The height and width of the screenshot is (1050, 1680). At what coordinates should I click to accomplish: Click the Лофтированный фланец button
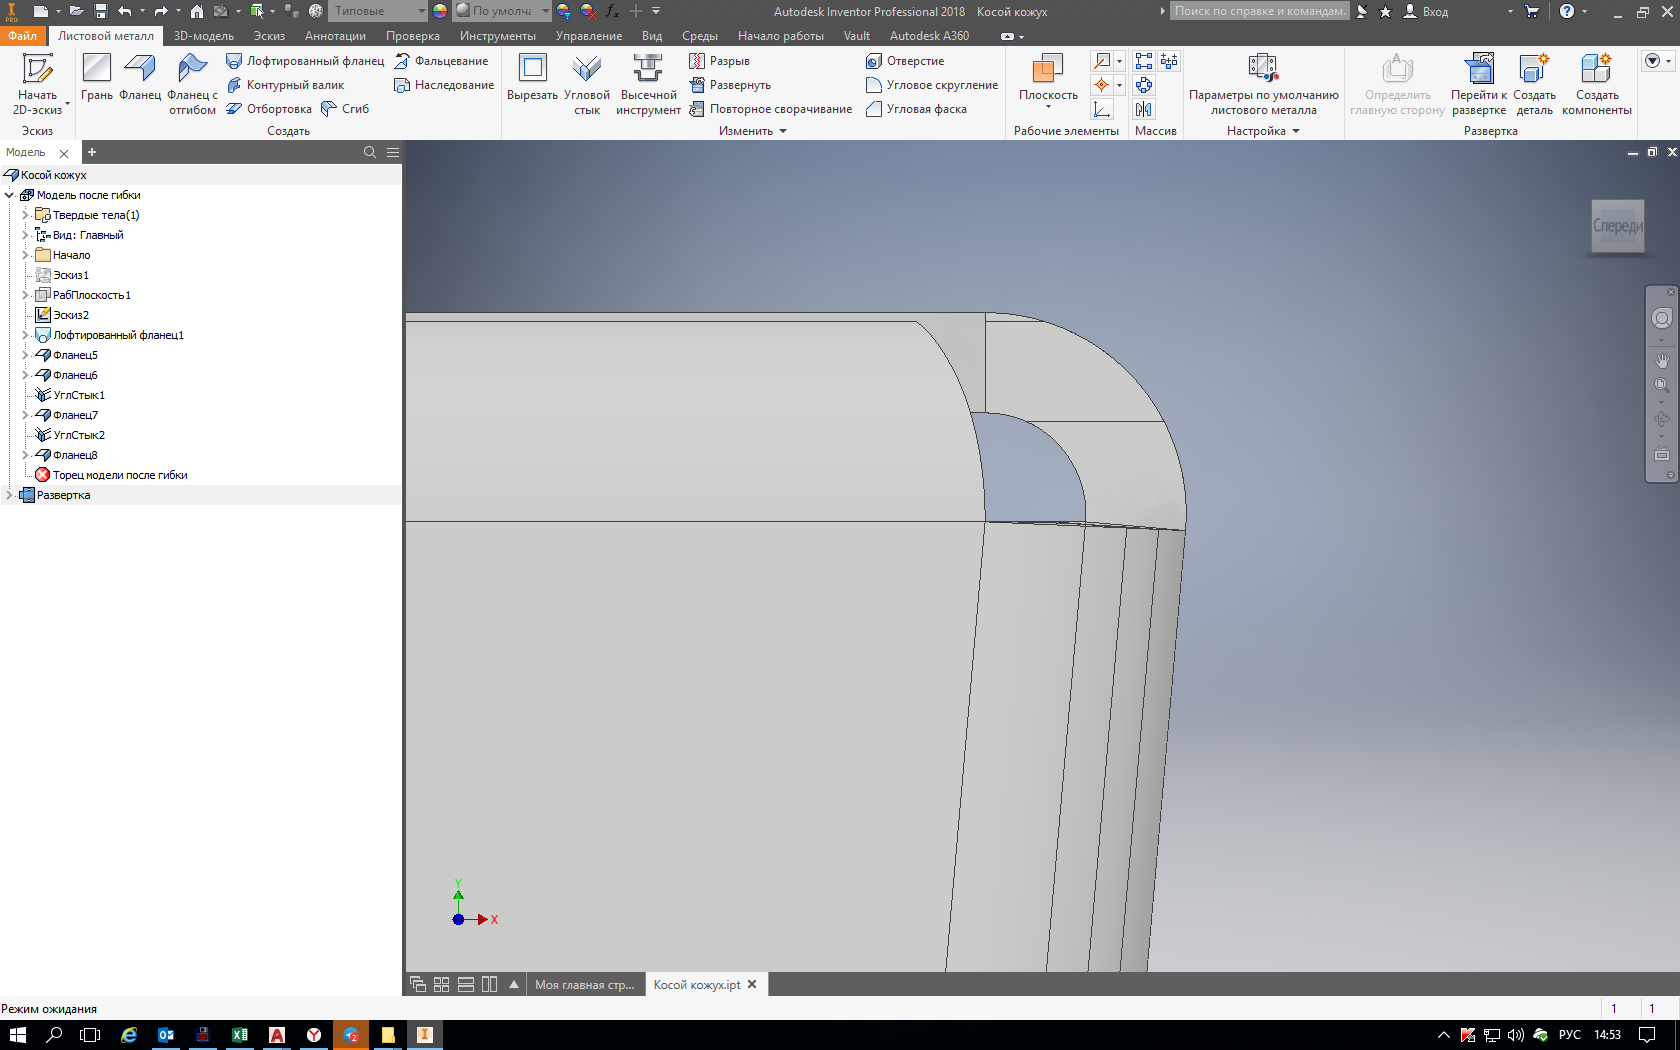[x=305, y=61]
